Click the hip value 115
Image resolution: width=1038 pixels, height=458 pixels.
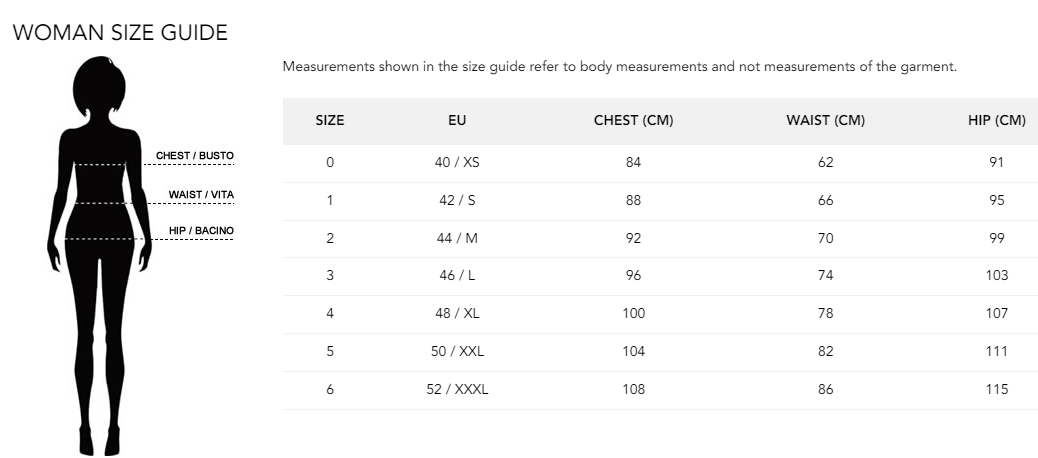[x=996, y=389]
